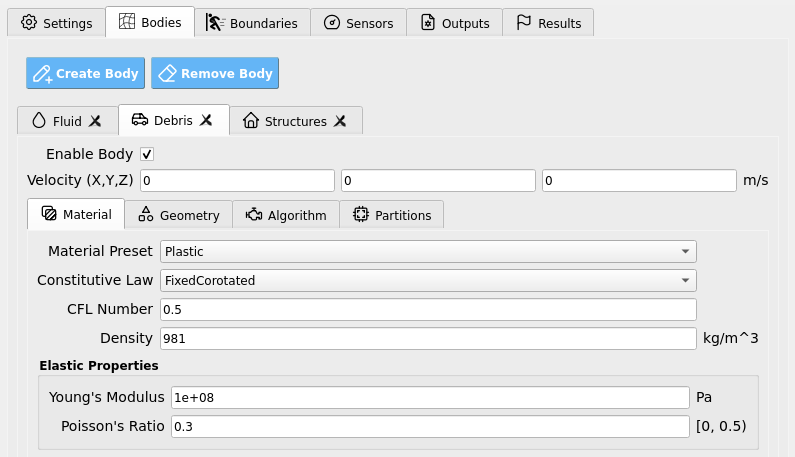Open the Sensors tab
795x457 pixels.
tap(358, 23)
